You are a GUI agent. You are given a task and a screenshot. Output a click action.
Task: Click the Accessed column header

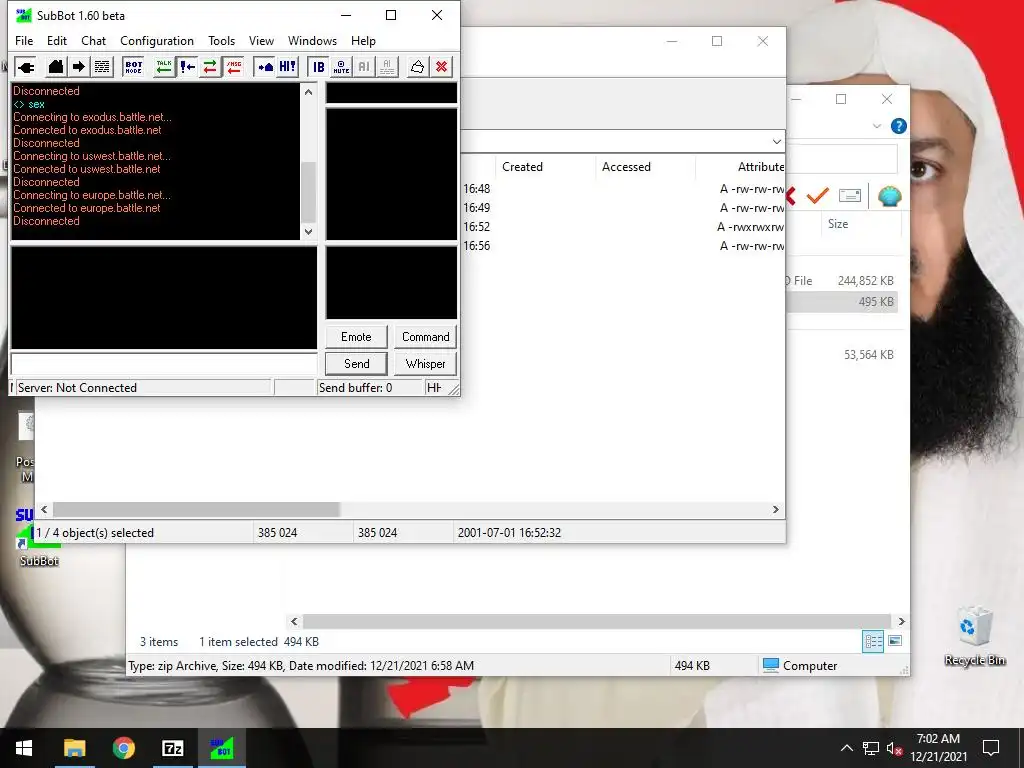click(626, 167)
